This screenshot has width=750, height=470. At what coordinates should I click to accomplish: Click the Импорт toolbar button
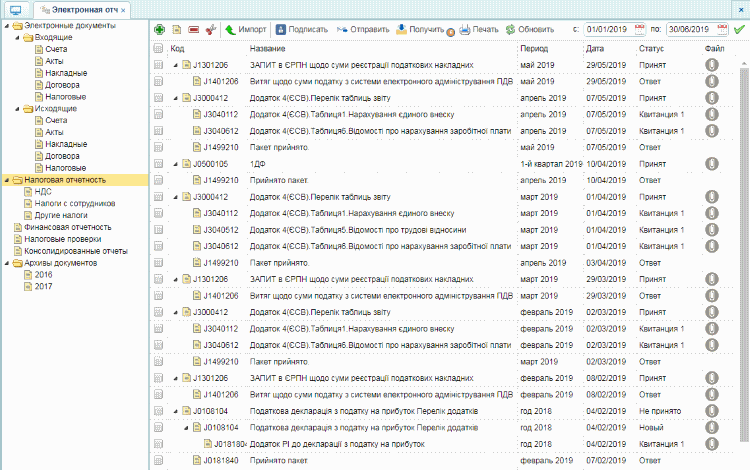pos(246,30)
